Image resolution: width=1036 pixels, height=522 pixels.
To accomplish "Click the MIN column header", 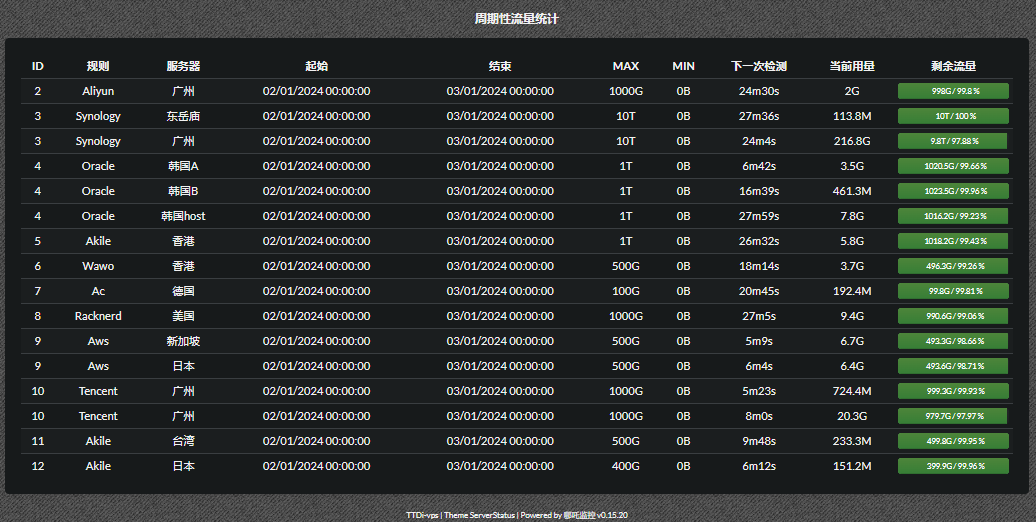I will point(683,66).
